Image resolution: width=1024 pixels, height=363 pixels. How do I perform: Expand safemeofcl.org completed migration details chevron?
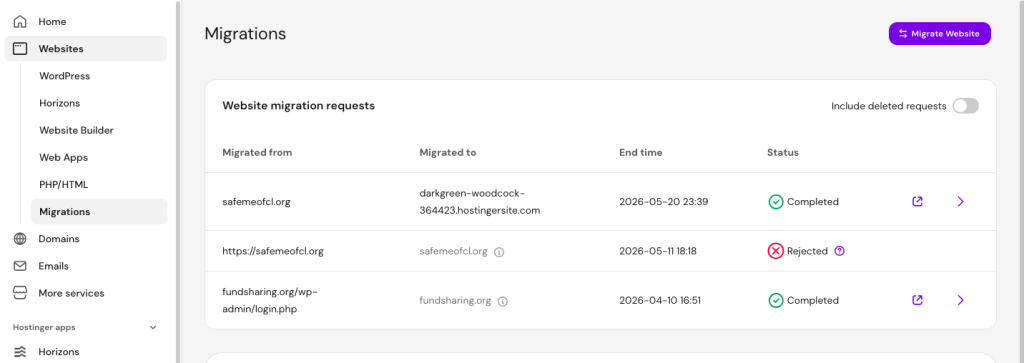(960, 202)
